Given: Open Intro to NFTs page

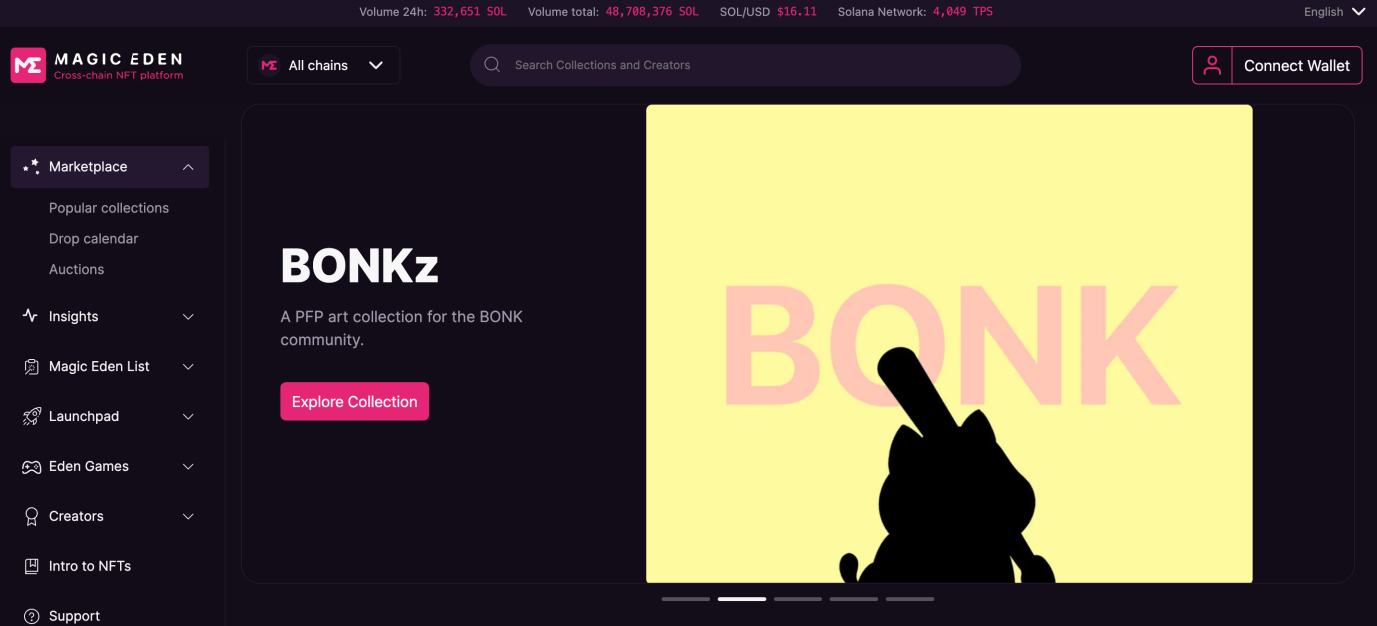Looking at the screenshot, I should (x=90, y=566).
